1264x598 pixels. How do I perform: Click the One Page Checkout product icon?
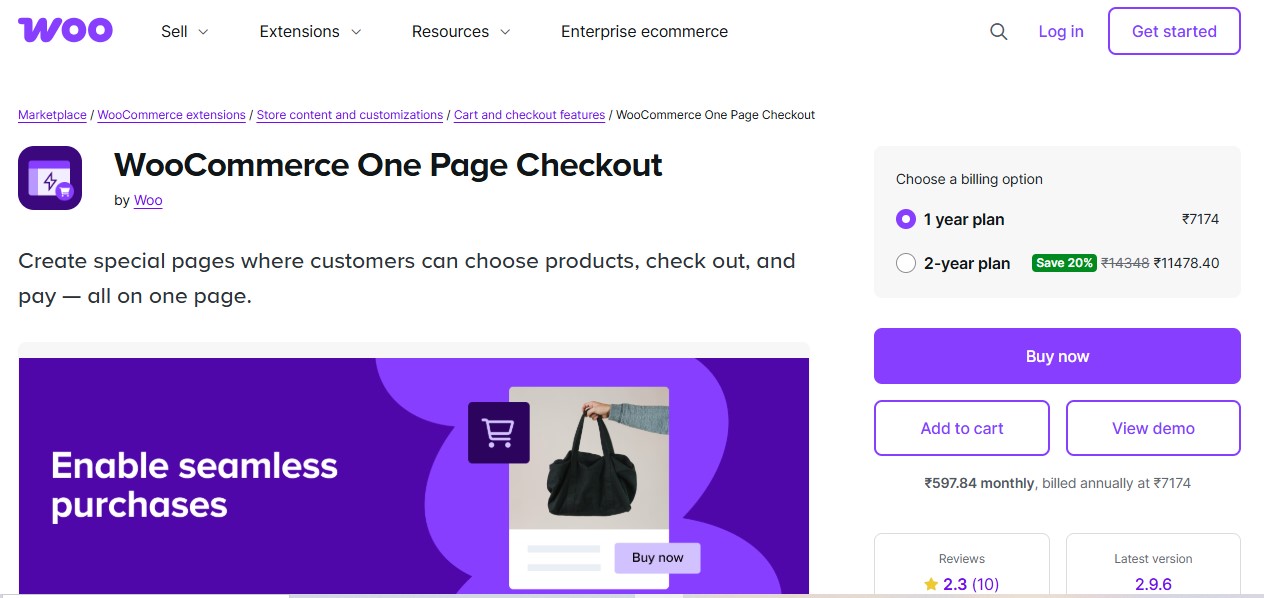point(50,178)
